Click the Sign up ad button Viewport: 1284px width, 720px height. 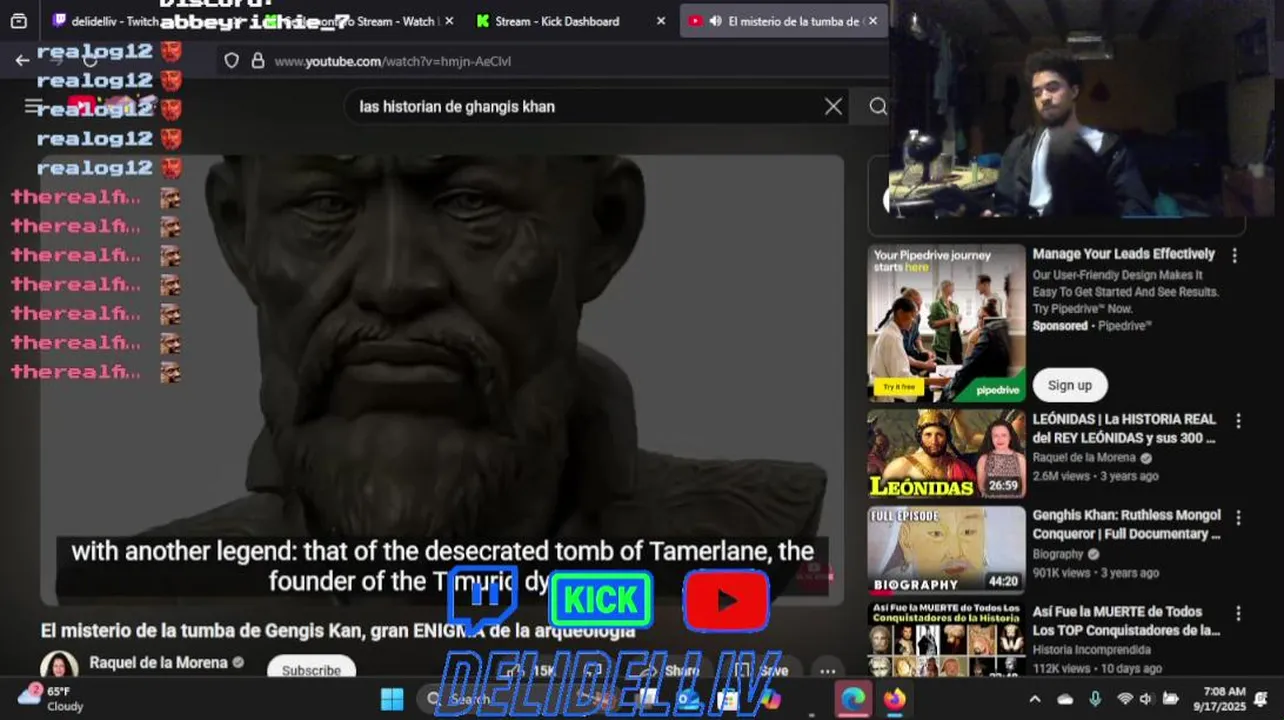[1070, 385]
